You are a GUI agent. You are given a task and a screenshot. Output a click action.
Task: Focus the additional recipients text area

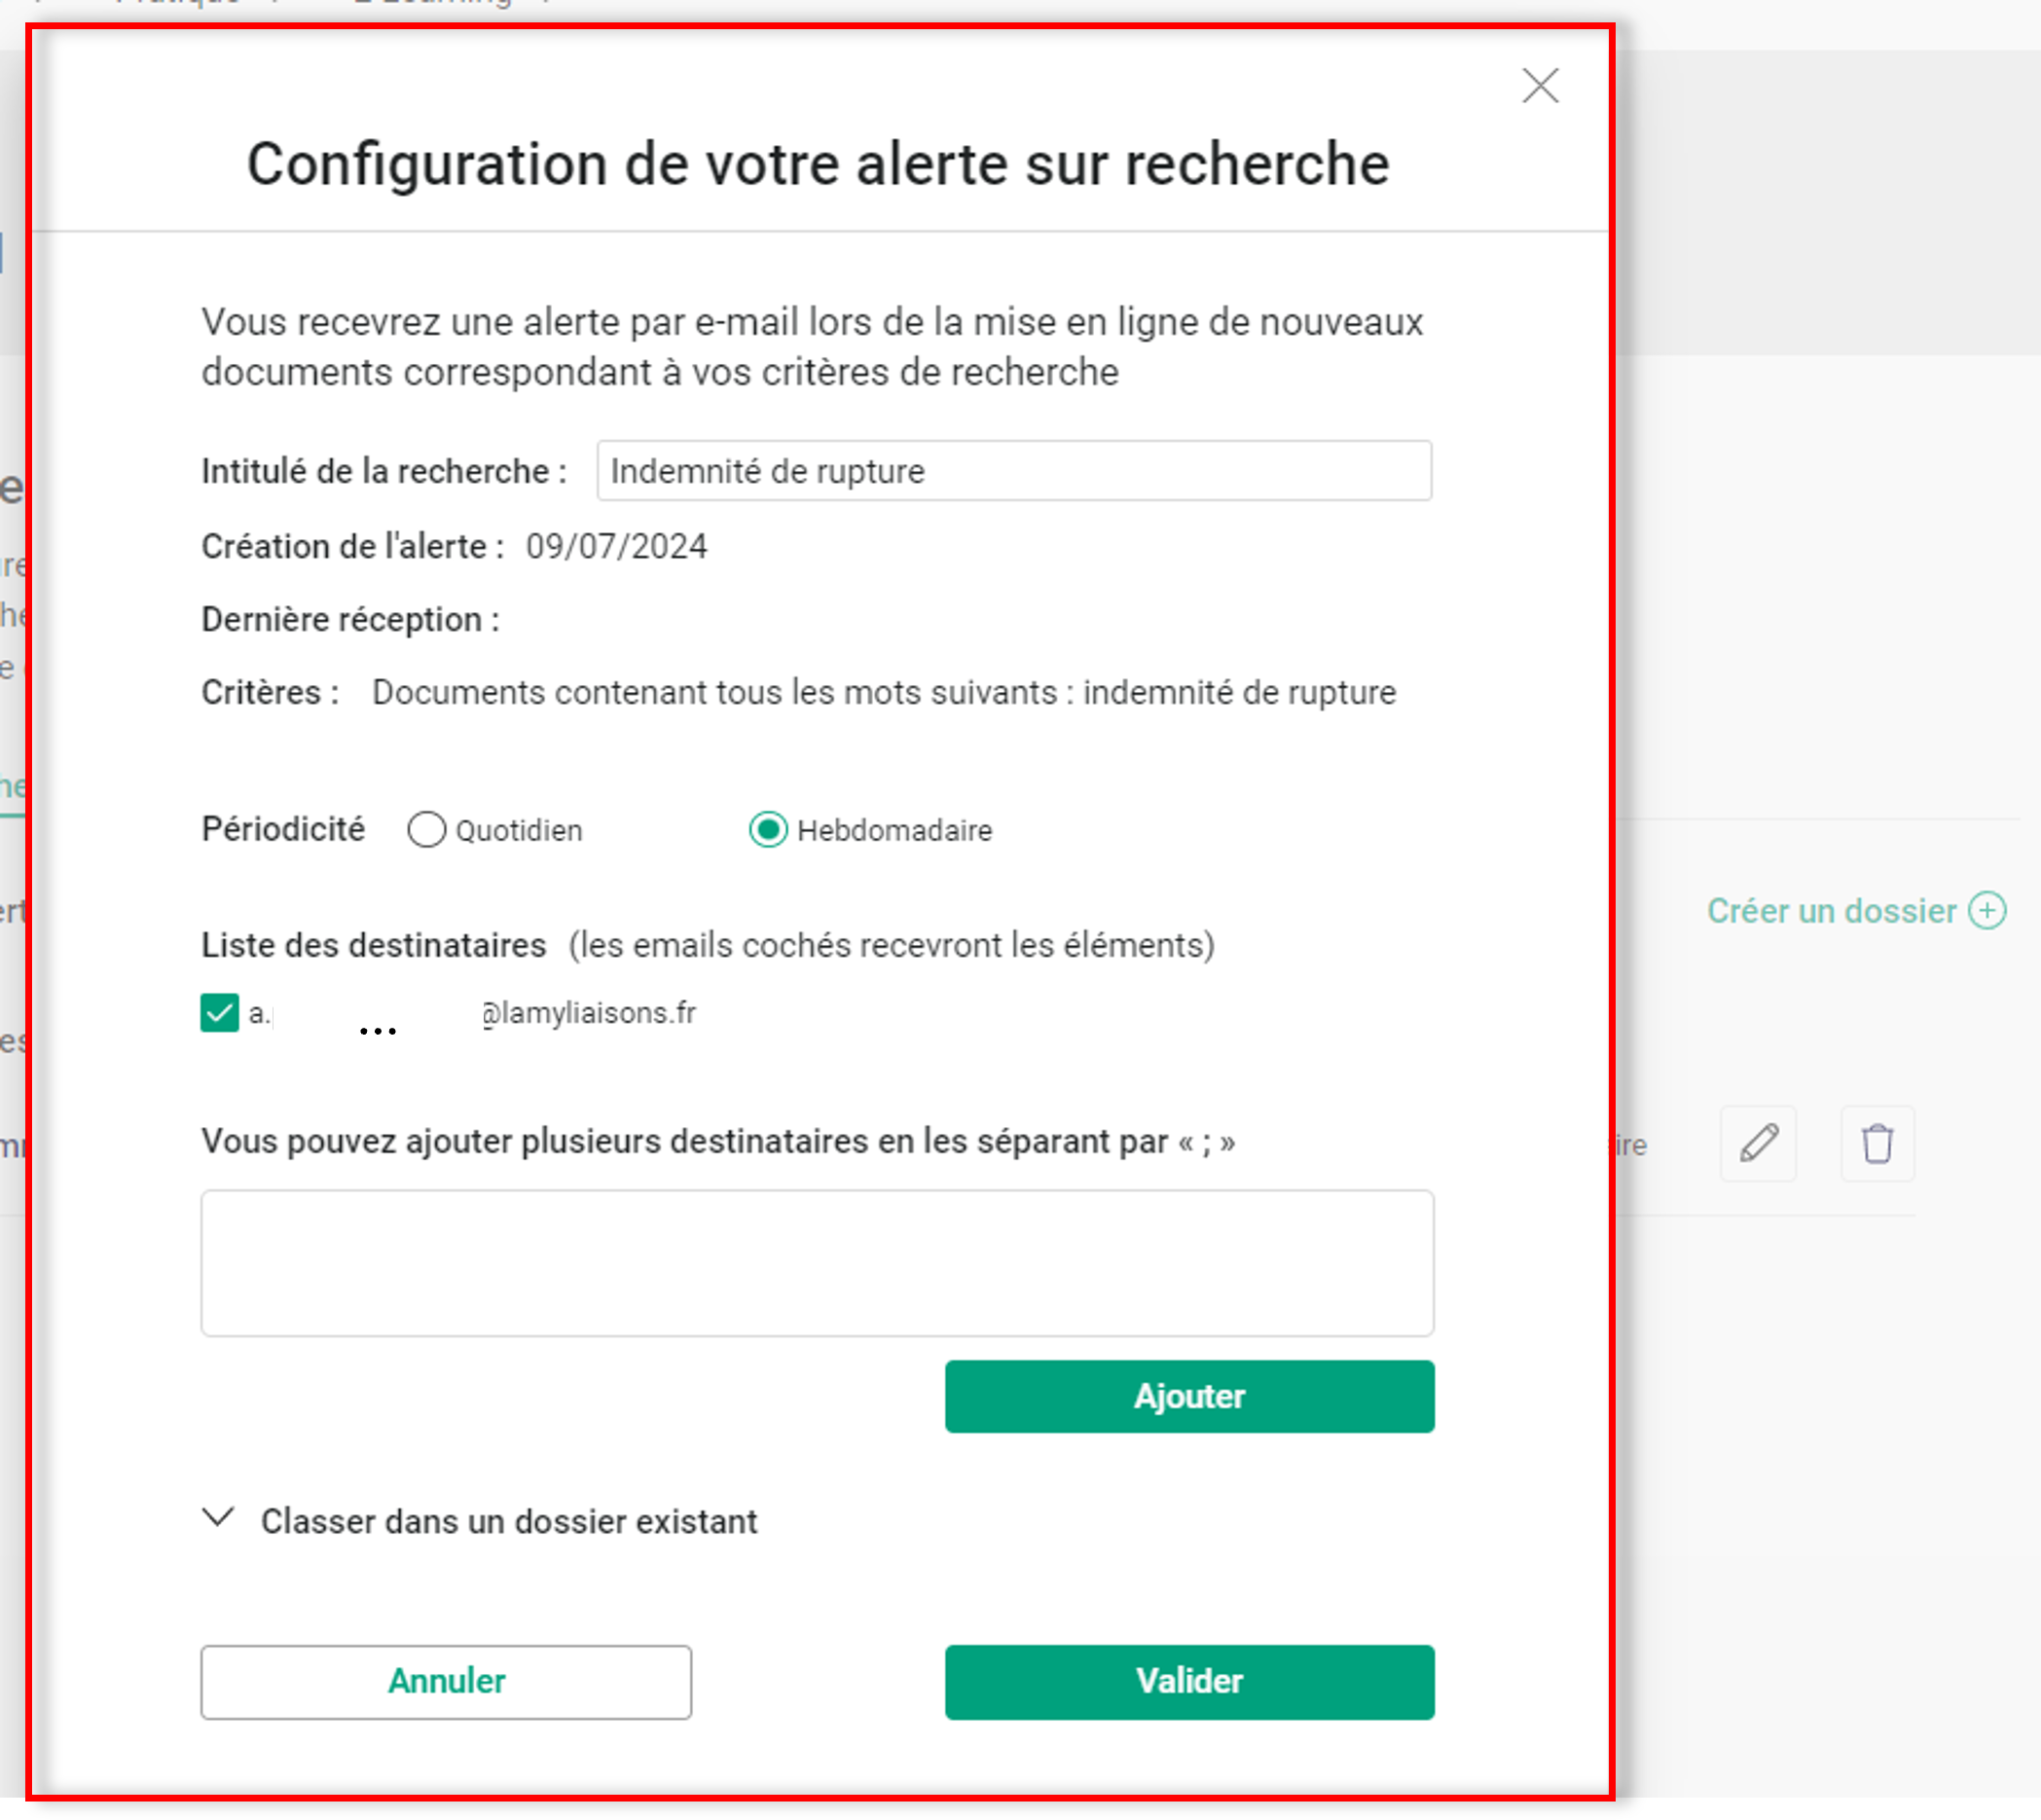[817, 1263]
